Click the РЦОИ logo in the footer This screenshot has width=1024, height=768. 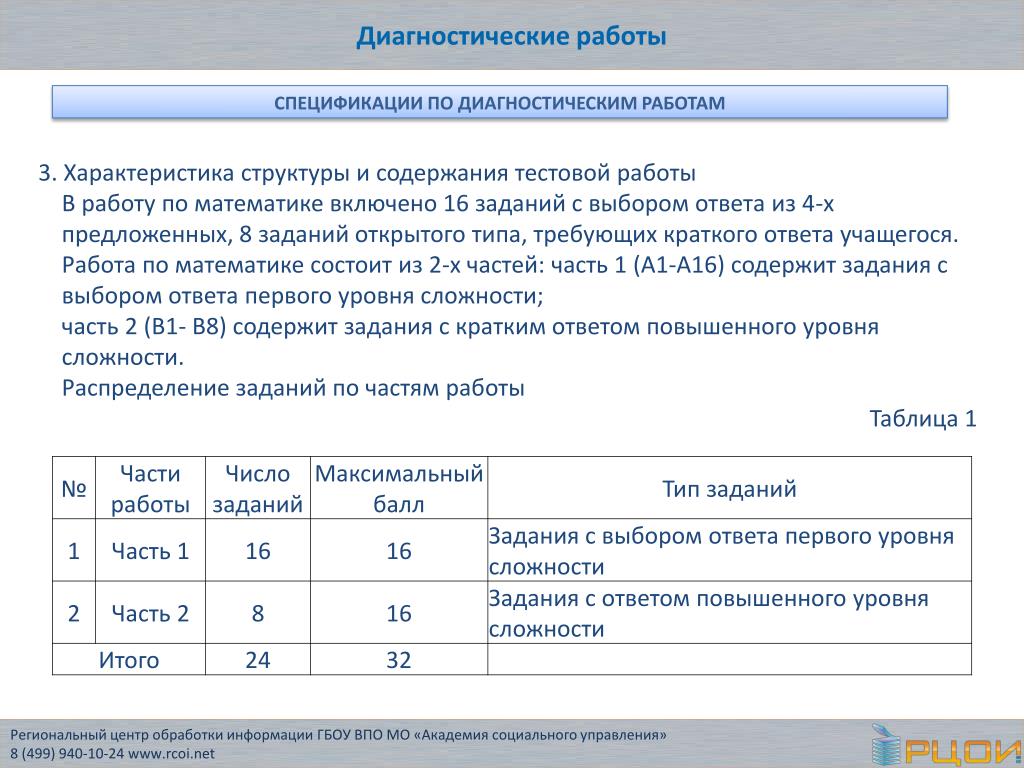(x=946, y=745)
